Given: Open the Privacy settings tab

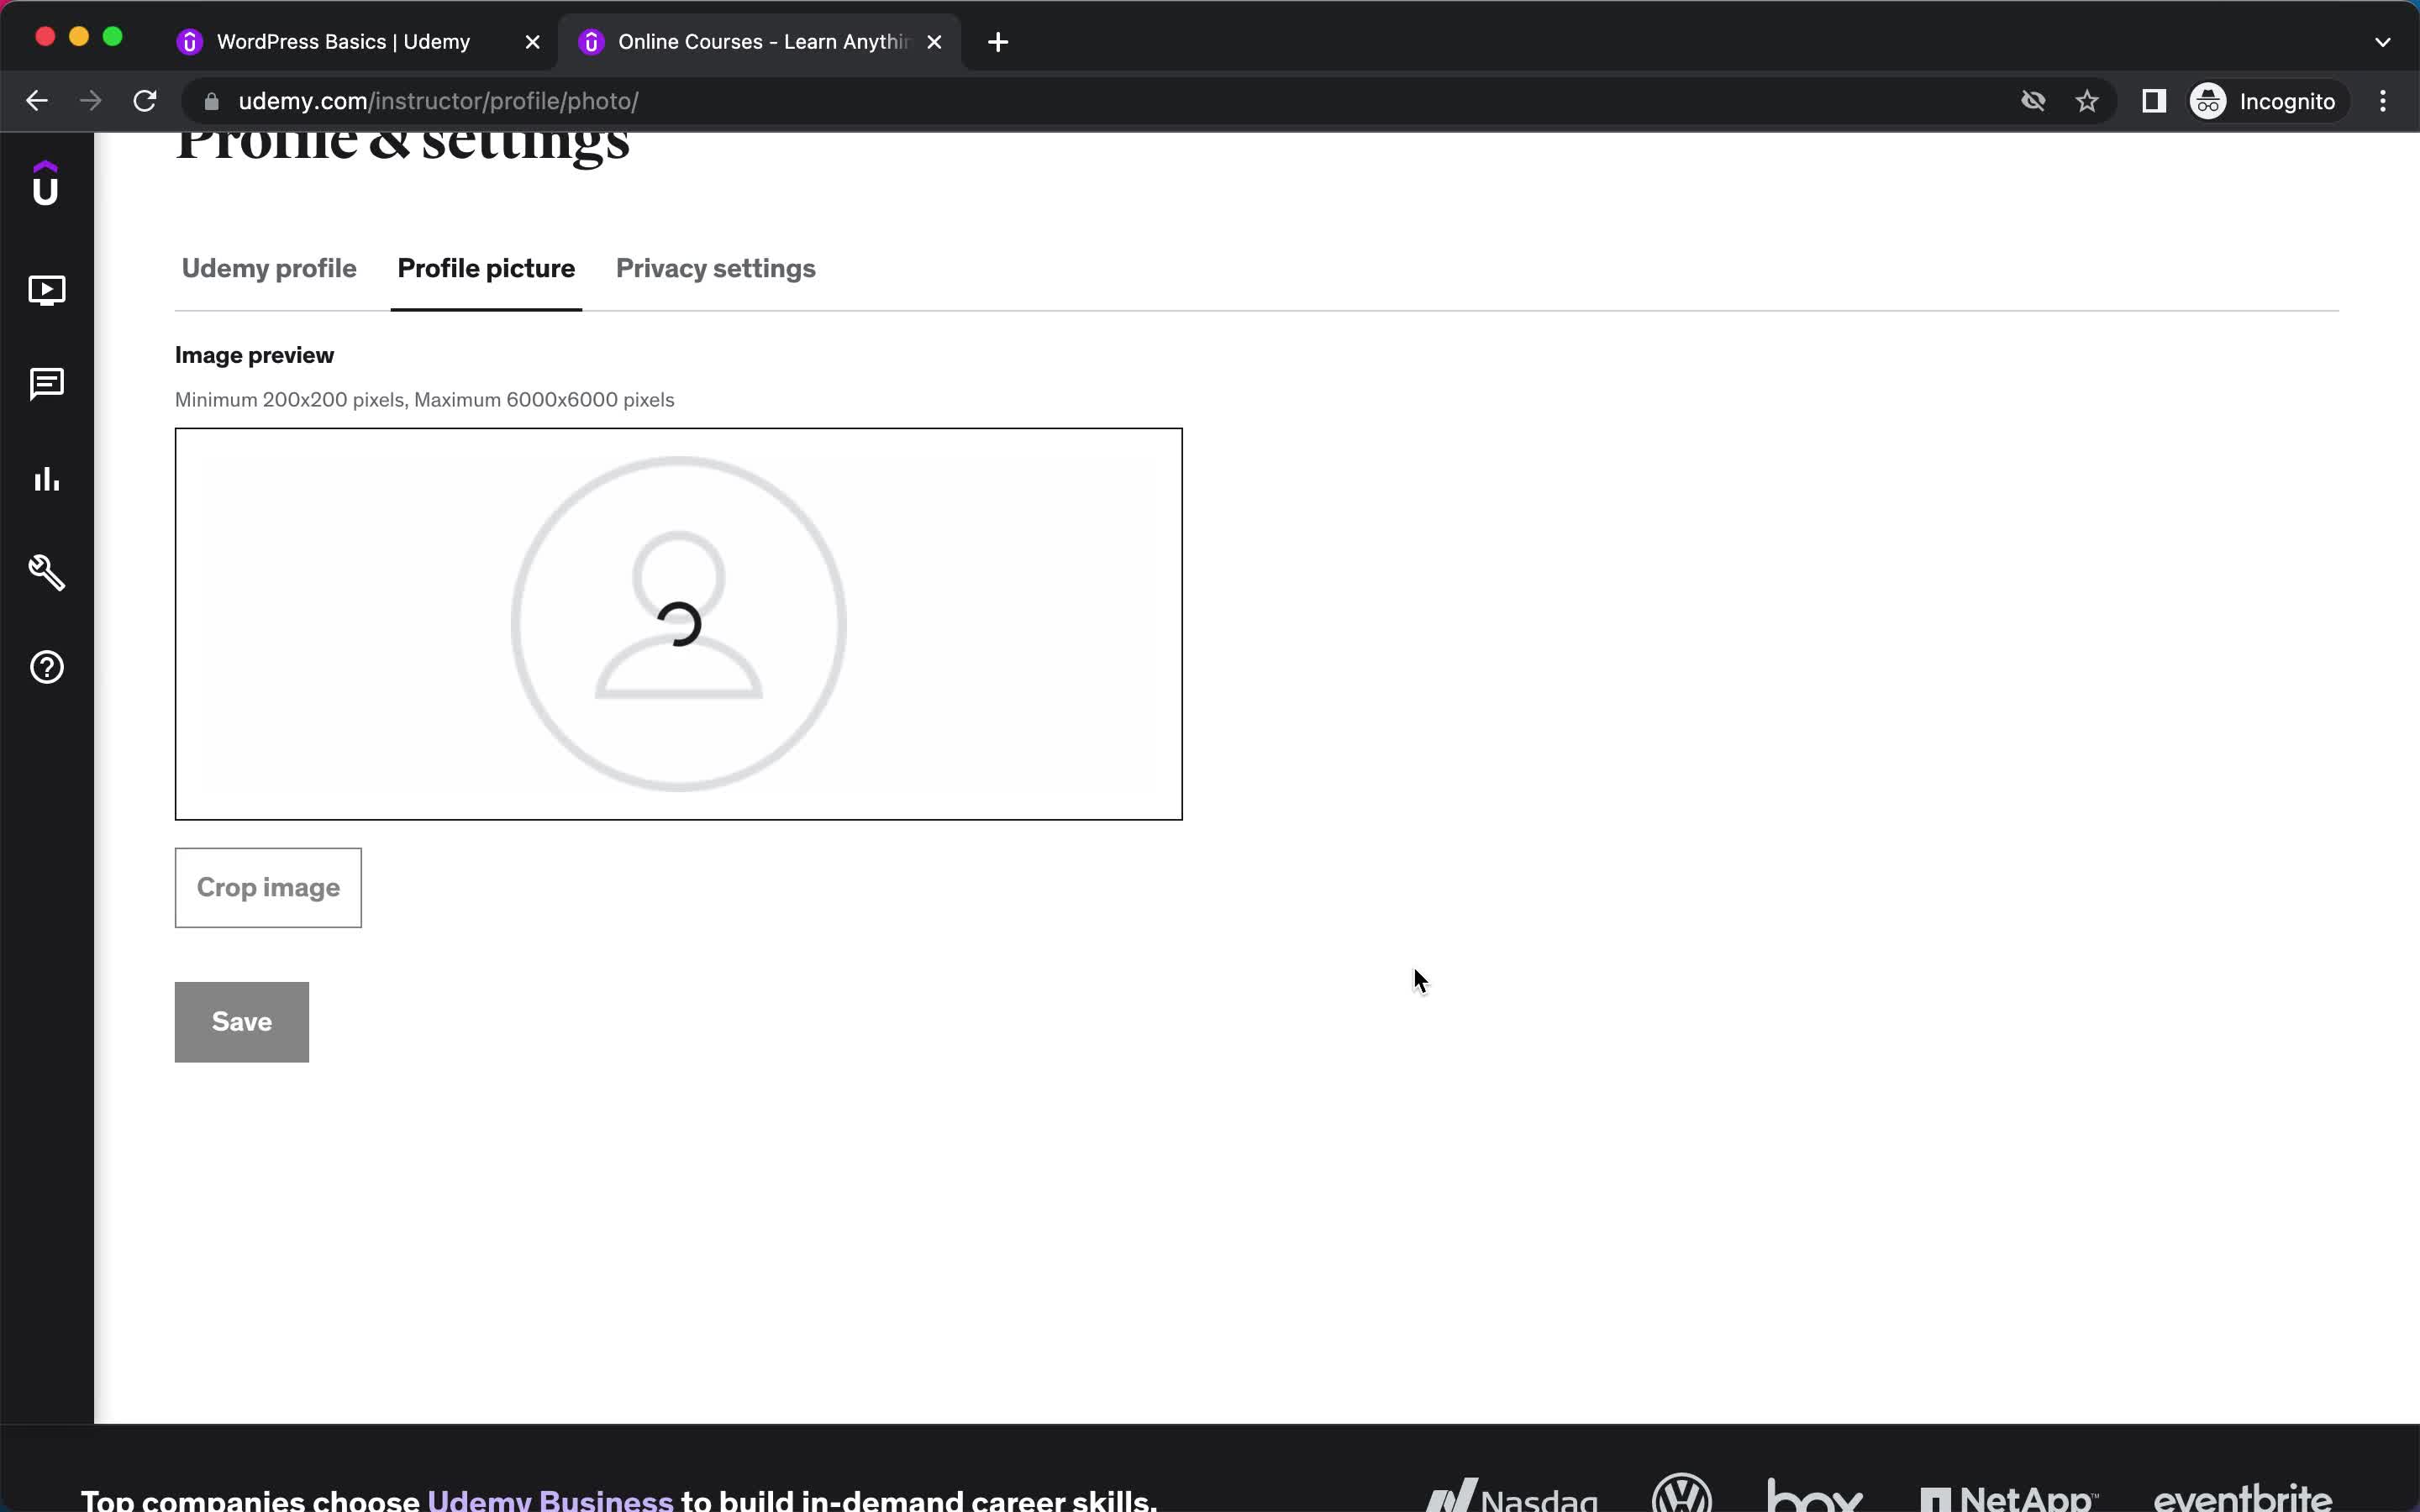Looking at the screenshot, I should (716, 269).
